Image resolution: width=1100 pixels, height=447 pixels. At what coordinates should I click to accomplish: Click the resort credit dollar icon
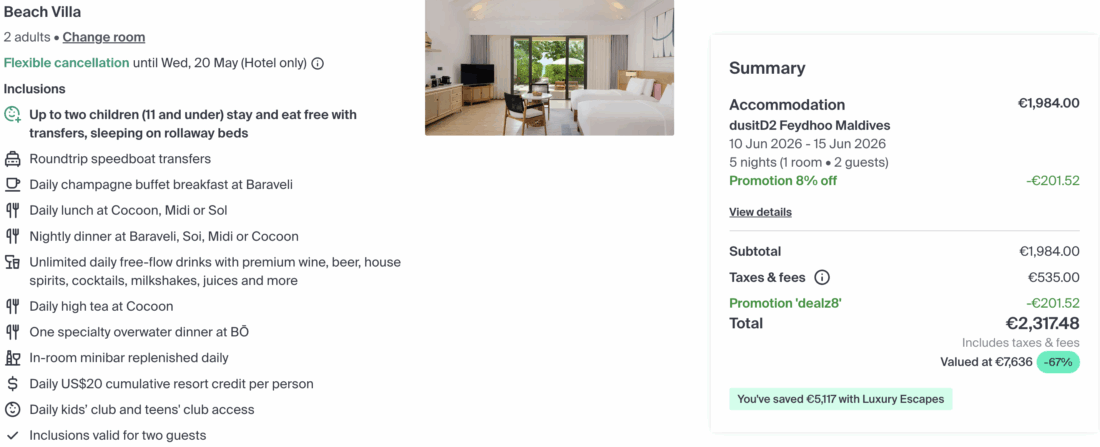(x=13, y=384)
